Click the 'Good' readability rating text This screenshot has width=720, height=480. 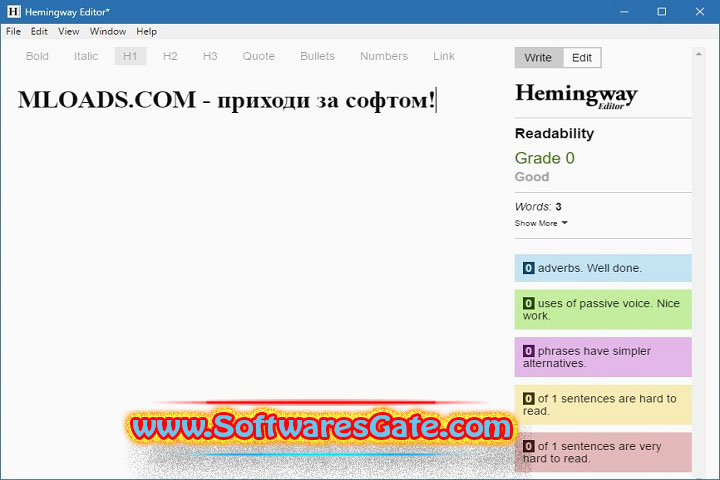532,177
